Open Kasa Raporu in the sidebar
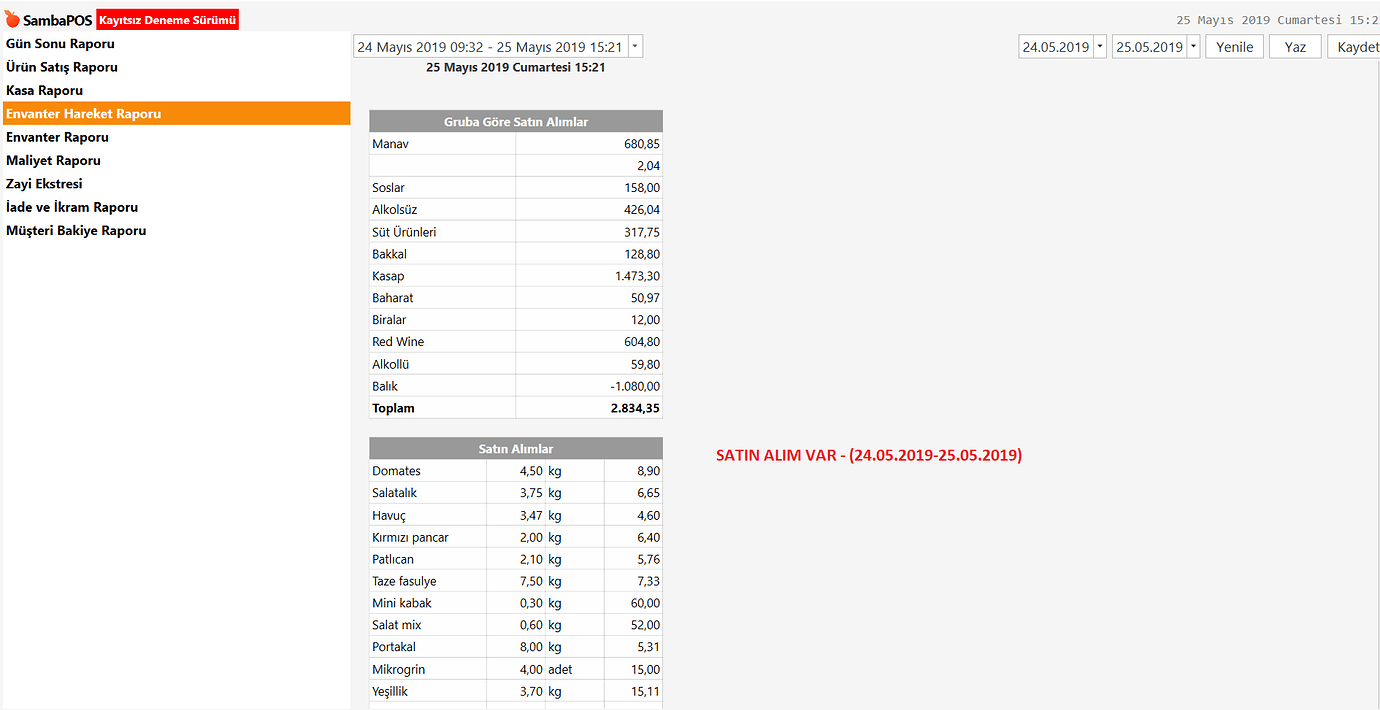The height and width of the screenshot is (710, 1380). 44,90
